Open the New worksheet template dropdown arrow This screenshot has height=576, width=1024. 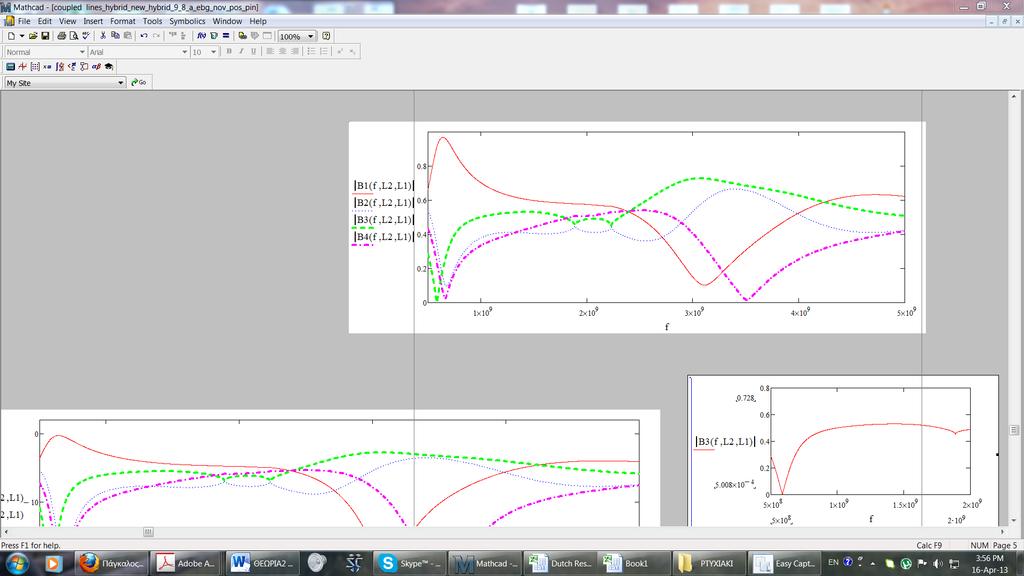(x=22, y=36)
